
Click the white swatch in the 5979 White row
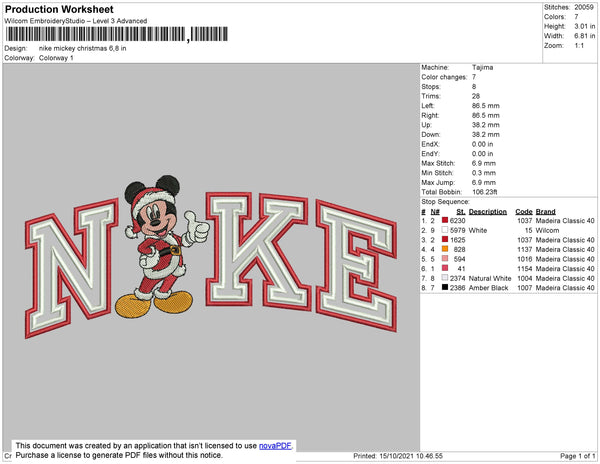445,230
